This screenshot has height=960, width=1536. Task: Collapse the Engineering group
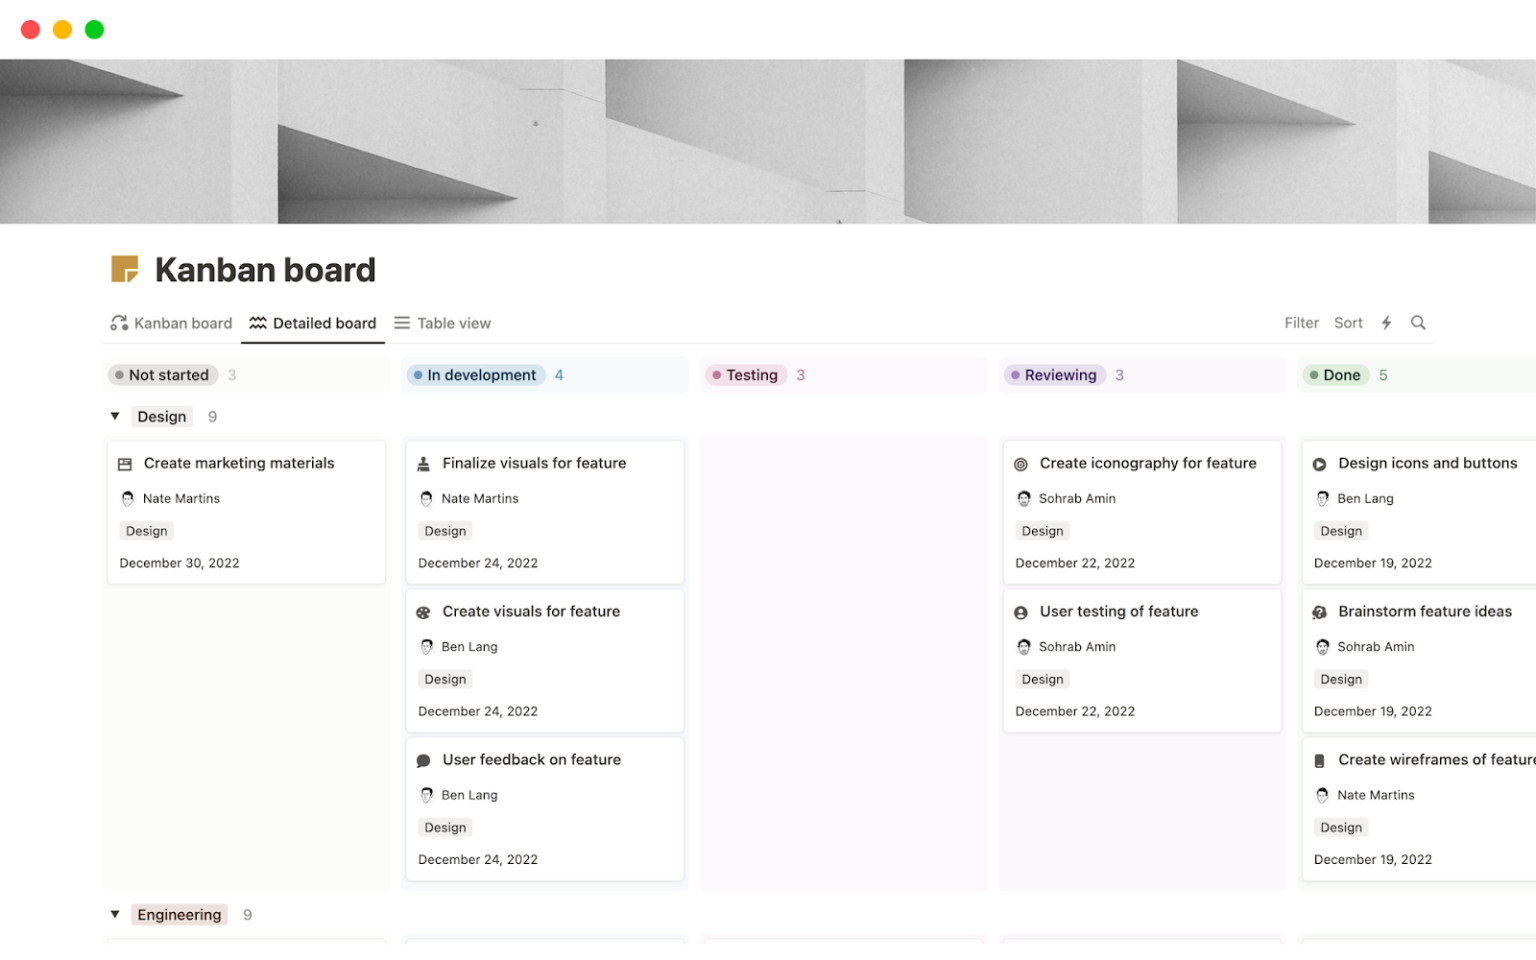coord(114,914)
